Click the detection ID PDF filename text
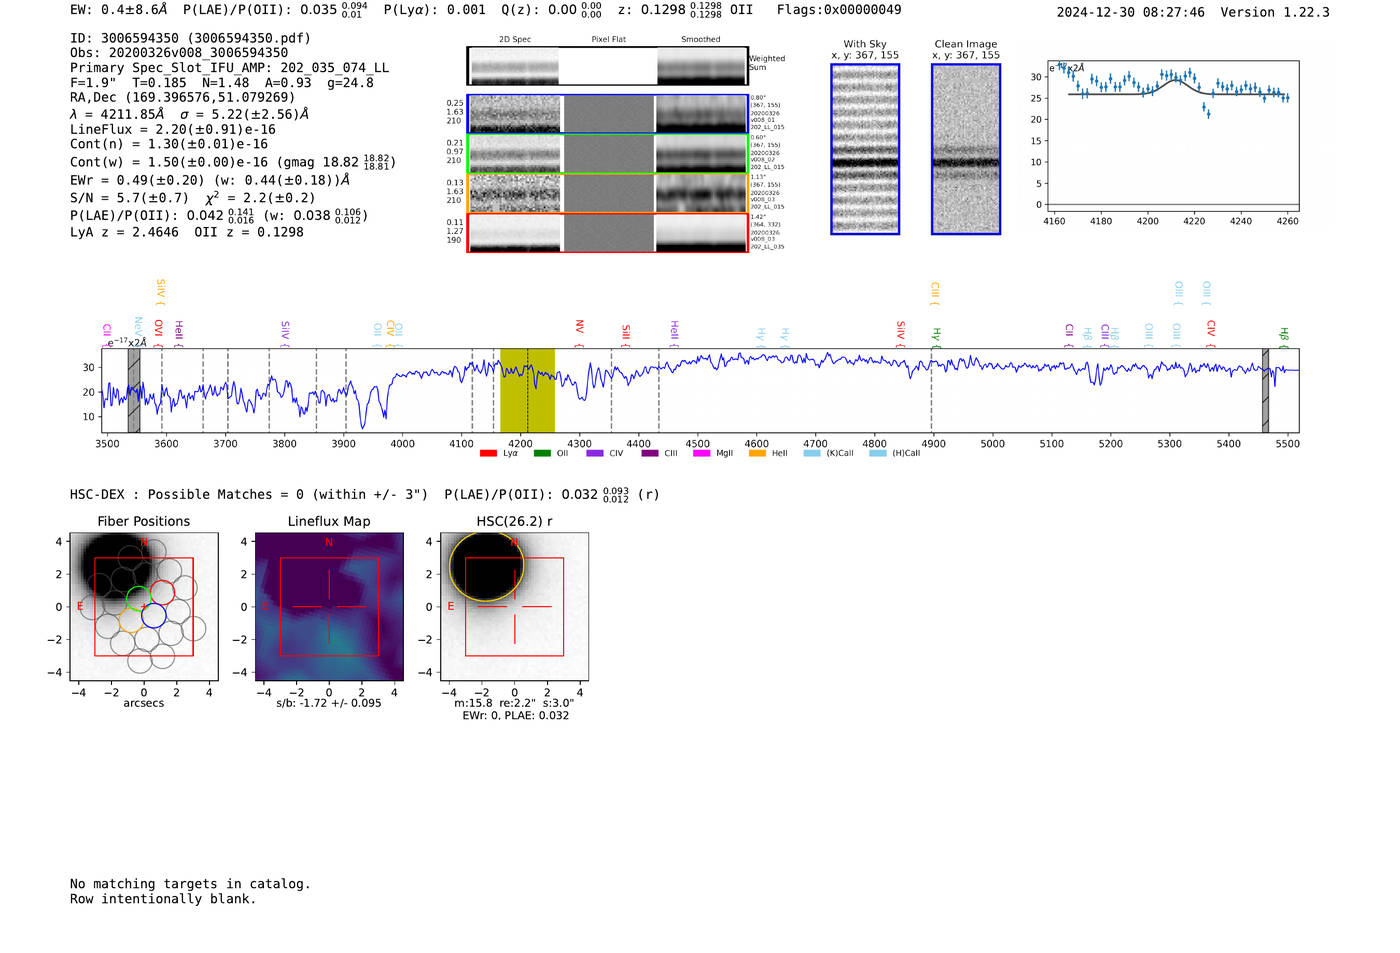 (249, 38)
